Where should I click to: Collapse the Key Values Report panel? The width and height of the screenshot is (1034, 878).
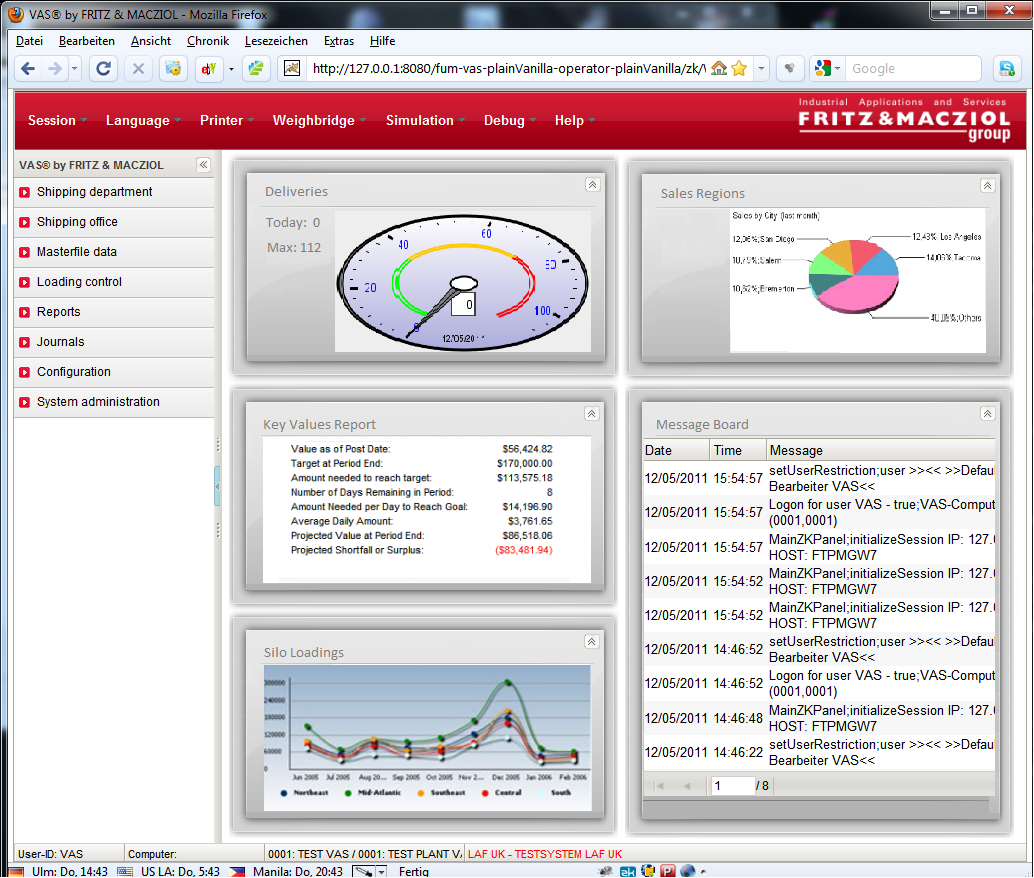pyautogui.click(x=591, y=414)
